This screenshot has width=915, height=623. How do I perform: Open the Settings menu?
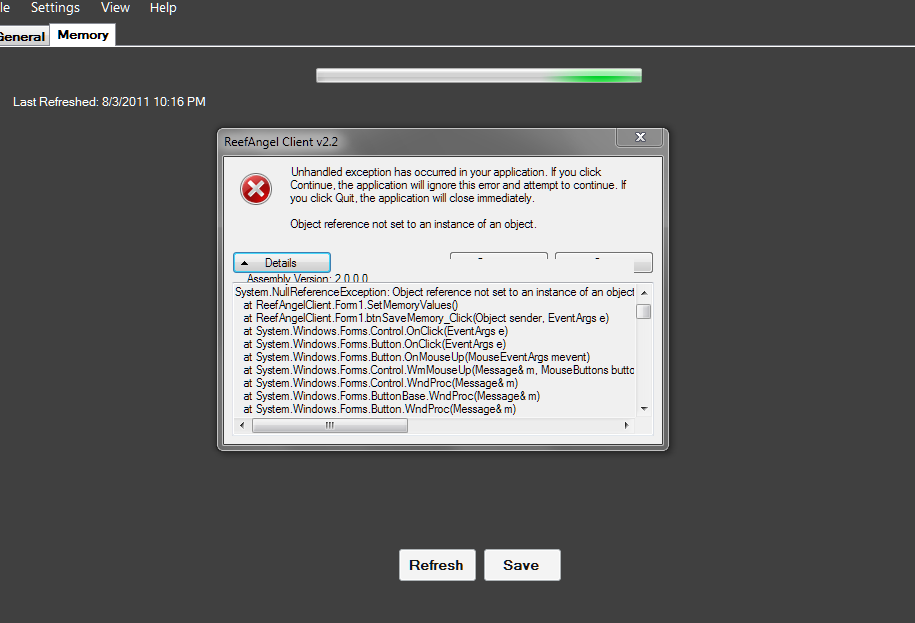point(55,8)
